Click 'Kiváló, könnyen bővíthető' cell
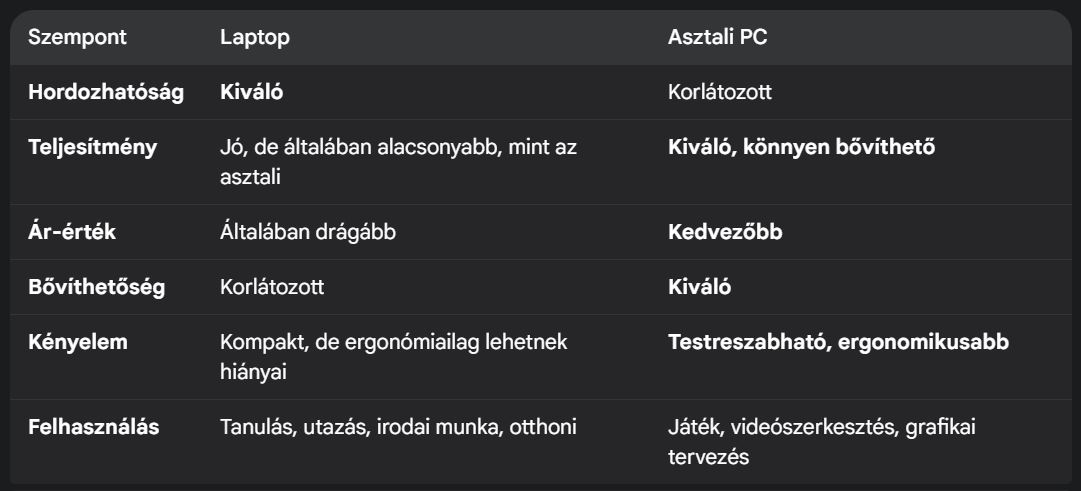Viewport: 1081px width, 491px height. point(801,147)
